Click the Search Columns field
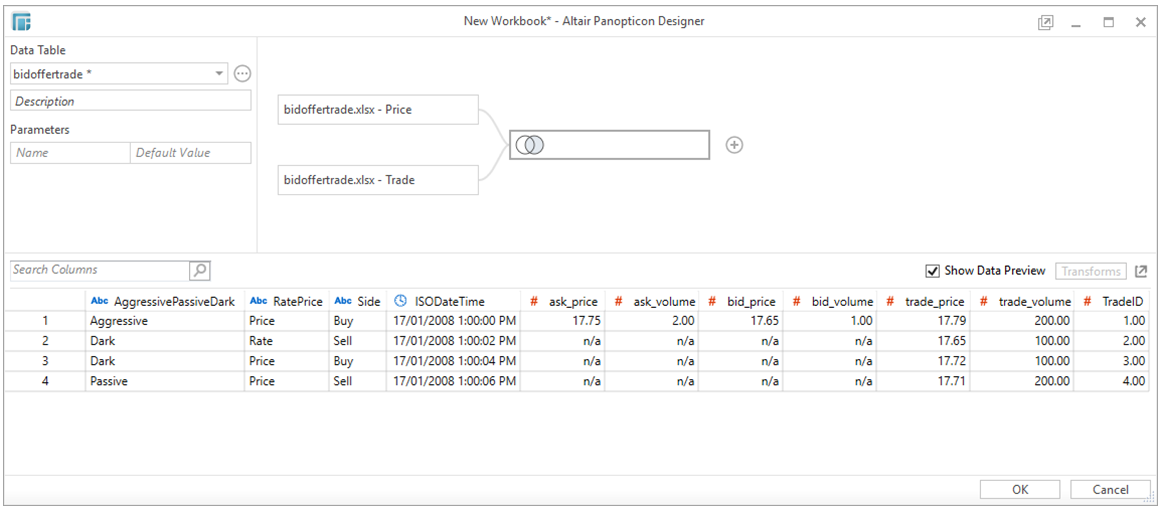Image resolution: width=1161 pixels, height=510 pixels. point(99,270)
